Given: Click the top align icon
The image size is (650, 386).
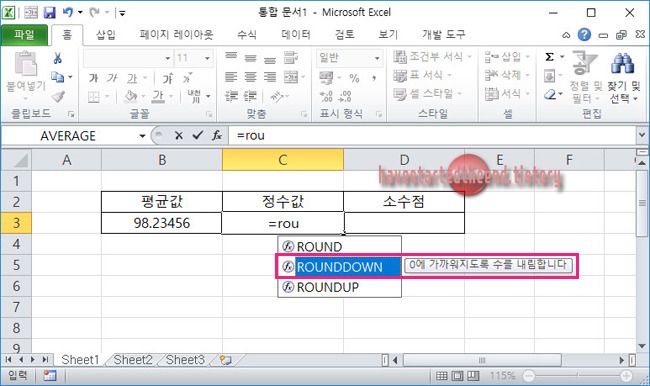Looking at the screenshot, I should [x=231, y=57].
